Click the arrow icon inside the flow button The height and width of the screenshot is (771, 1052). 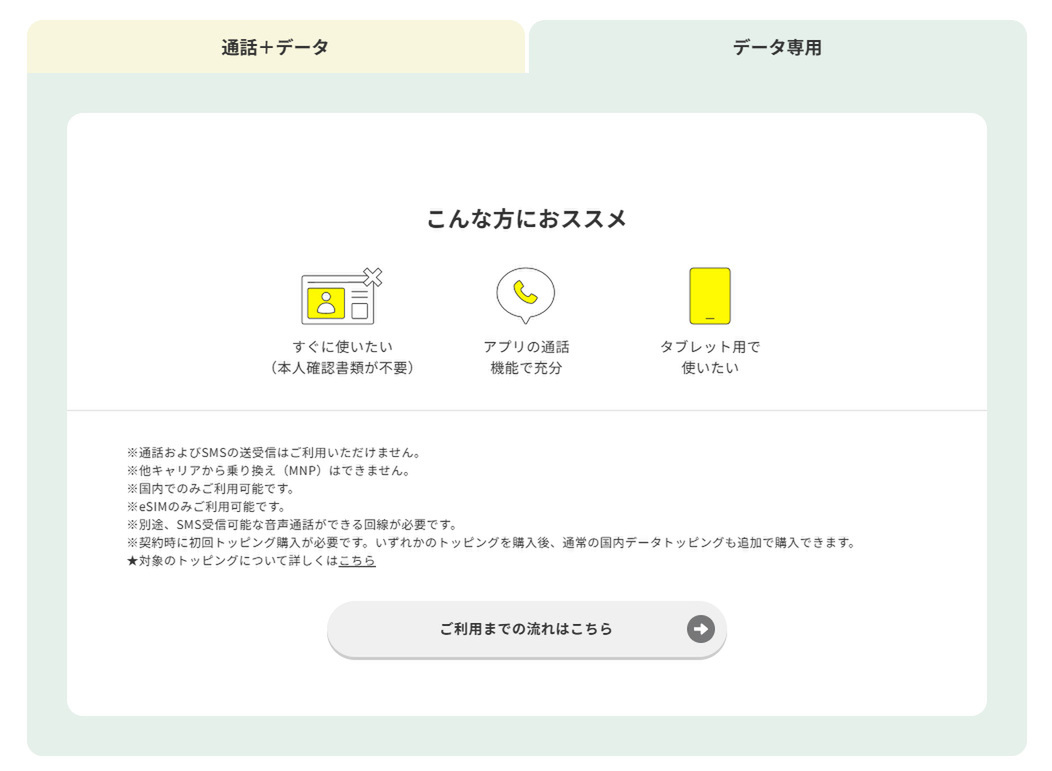point(701,628)
